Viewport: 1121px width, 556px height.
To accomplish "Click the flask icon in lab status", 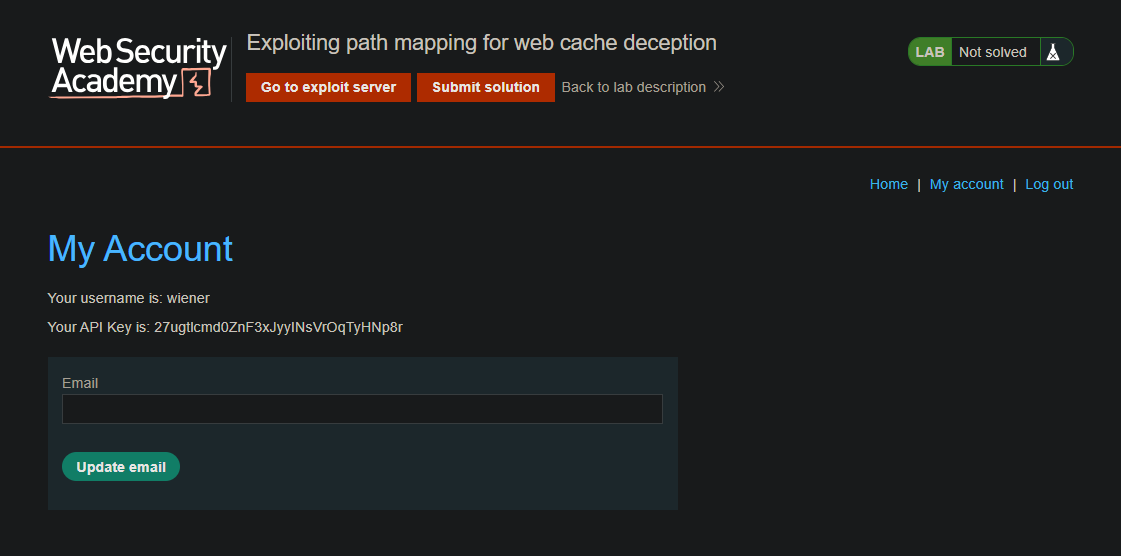I will [1052, 51].
